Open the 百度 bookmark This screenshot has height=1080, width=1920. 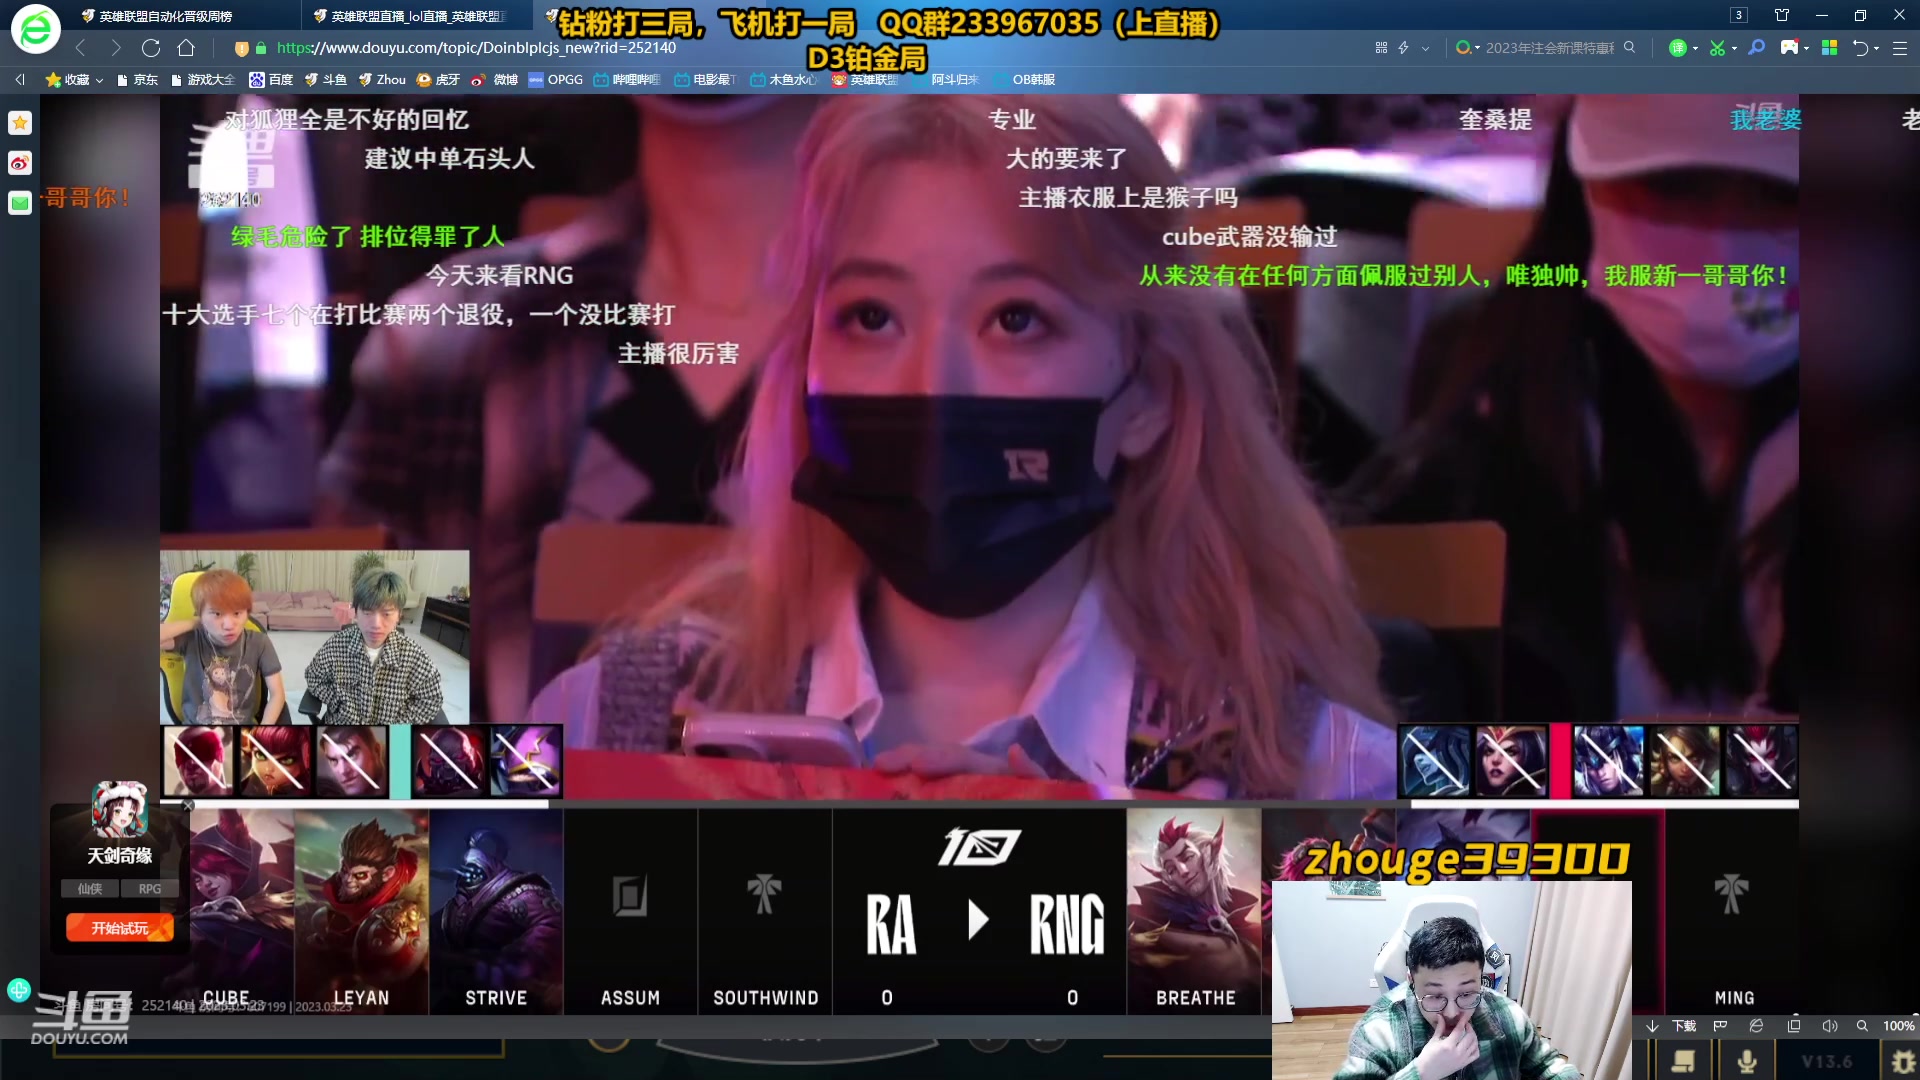point(271,80)
